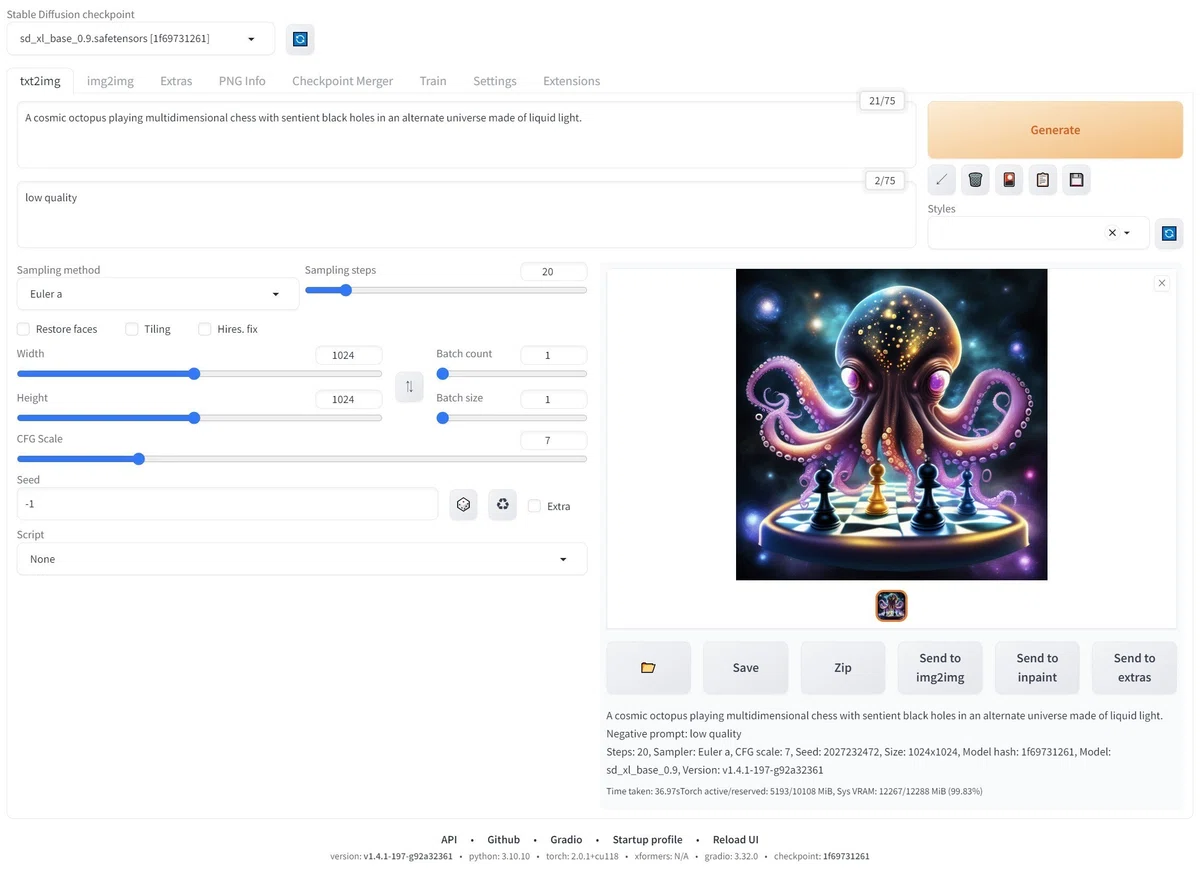Click the Generate button

1055,130
